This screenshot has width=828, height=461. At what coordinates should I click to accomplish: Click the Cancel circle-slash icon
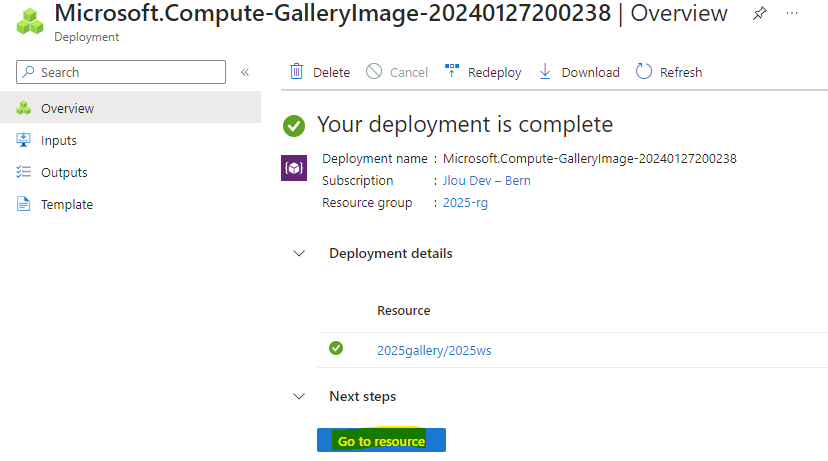click(x=374, y=71)
